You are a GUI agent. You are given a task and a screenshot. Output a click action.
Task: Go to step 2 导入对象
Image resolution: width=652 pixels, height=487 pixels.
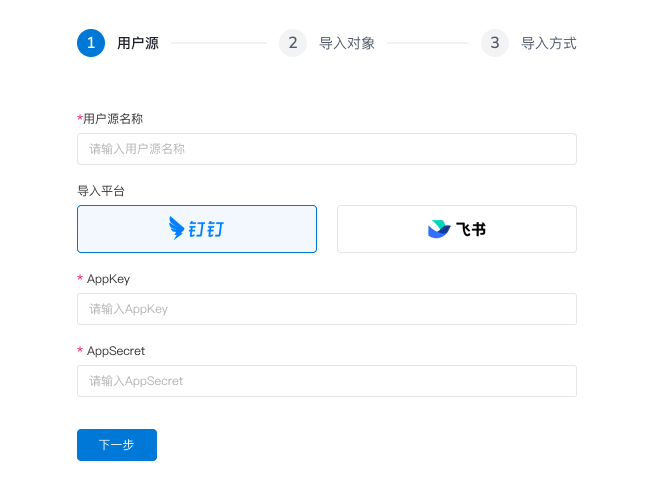[x=327, y=43]
